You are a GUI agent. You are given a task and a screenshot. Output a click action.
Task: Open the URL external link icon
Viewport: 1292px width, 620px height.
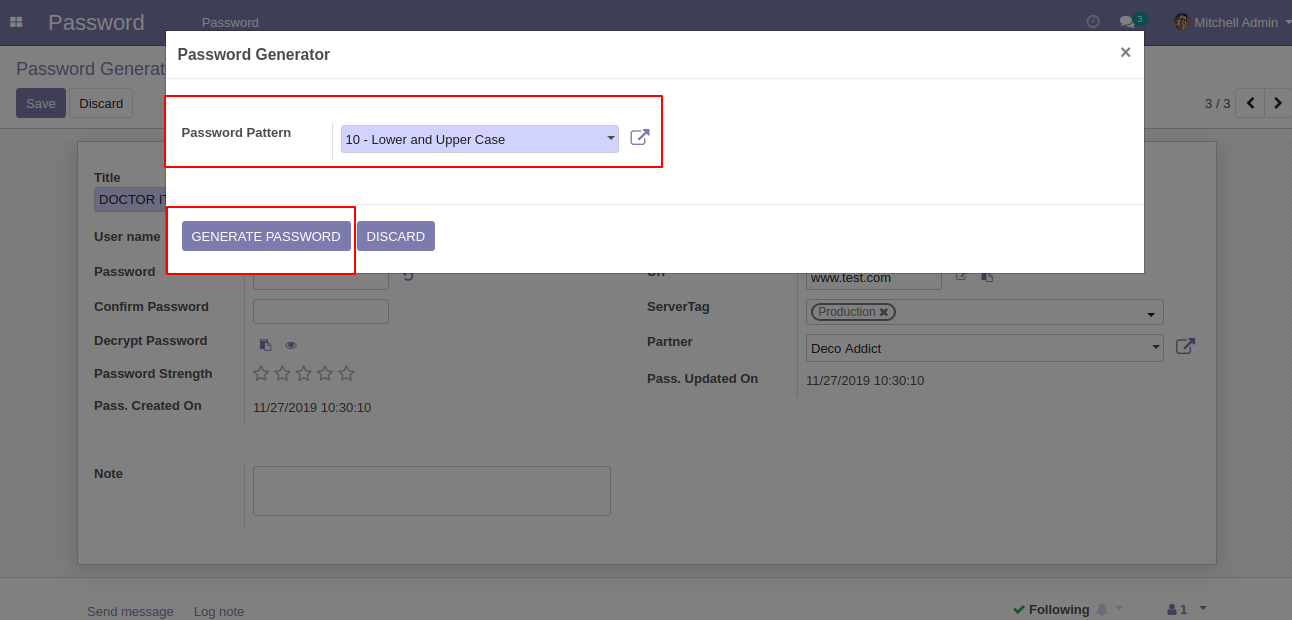click(961, 276)
